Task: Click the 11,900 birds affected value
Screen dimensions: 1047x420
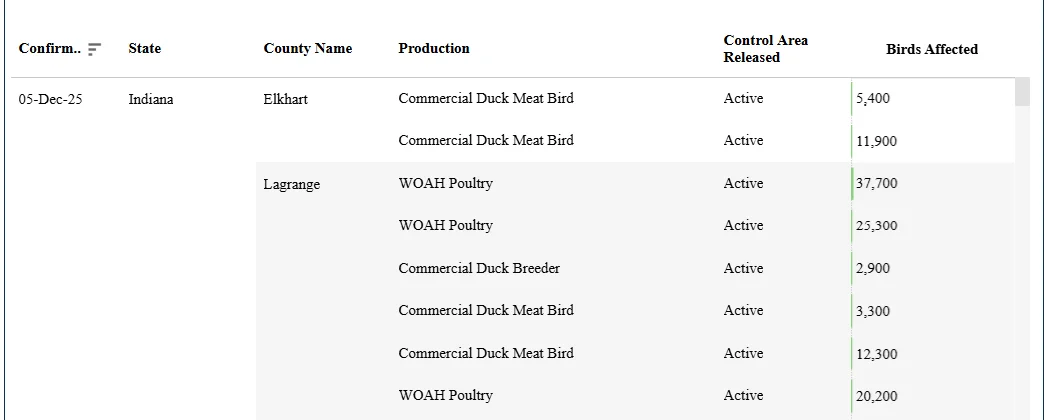Action: click(x=876, y=141)
